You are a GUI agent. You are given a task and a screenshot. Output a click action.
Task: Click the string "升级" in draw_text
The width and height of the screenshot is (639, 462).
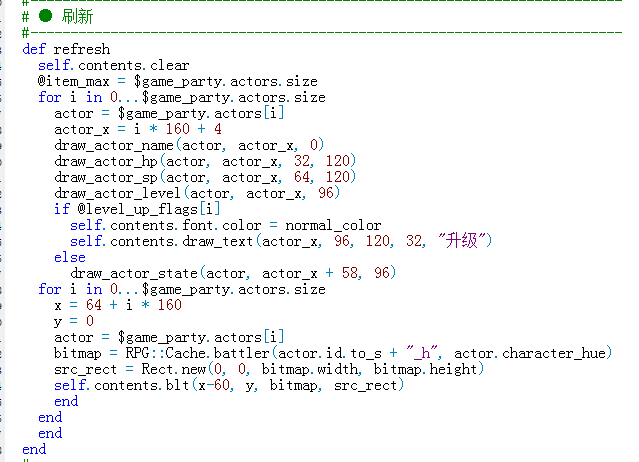[461, 241]
